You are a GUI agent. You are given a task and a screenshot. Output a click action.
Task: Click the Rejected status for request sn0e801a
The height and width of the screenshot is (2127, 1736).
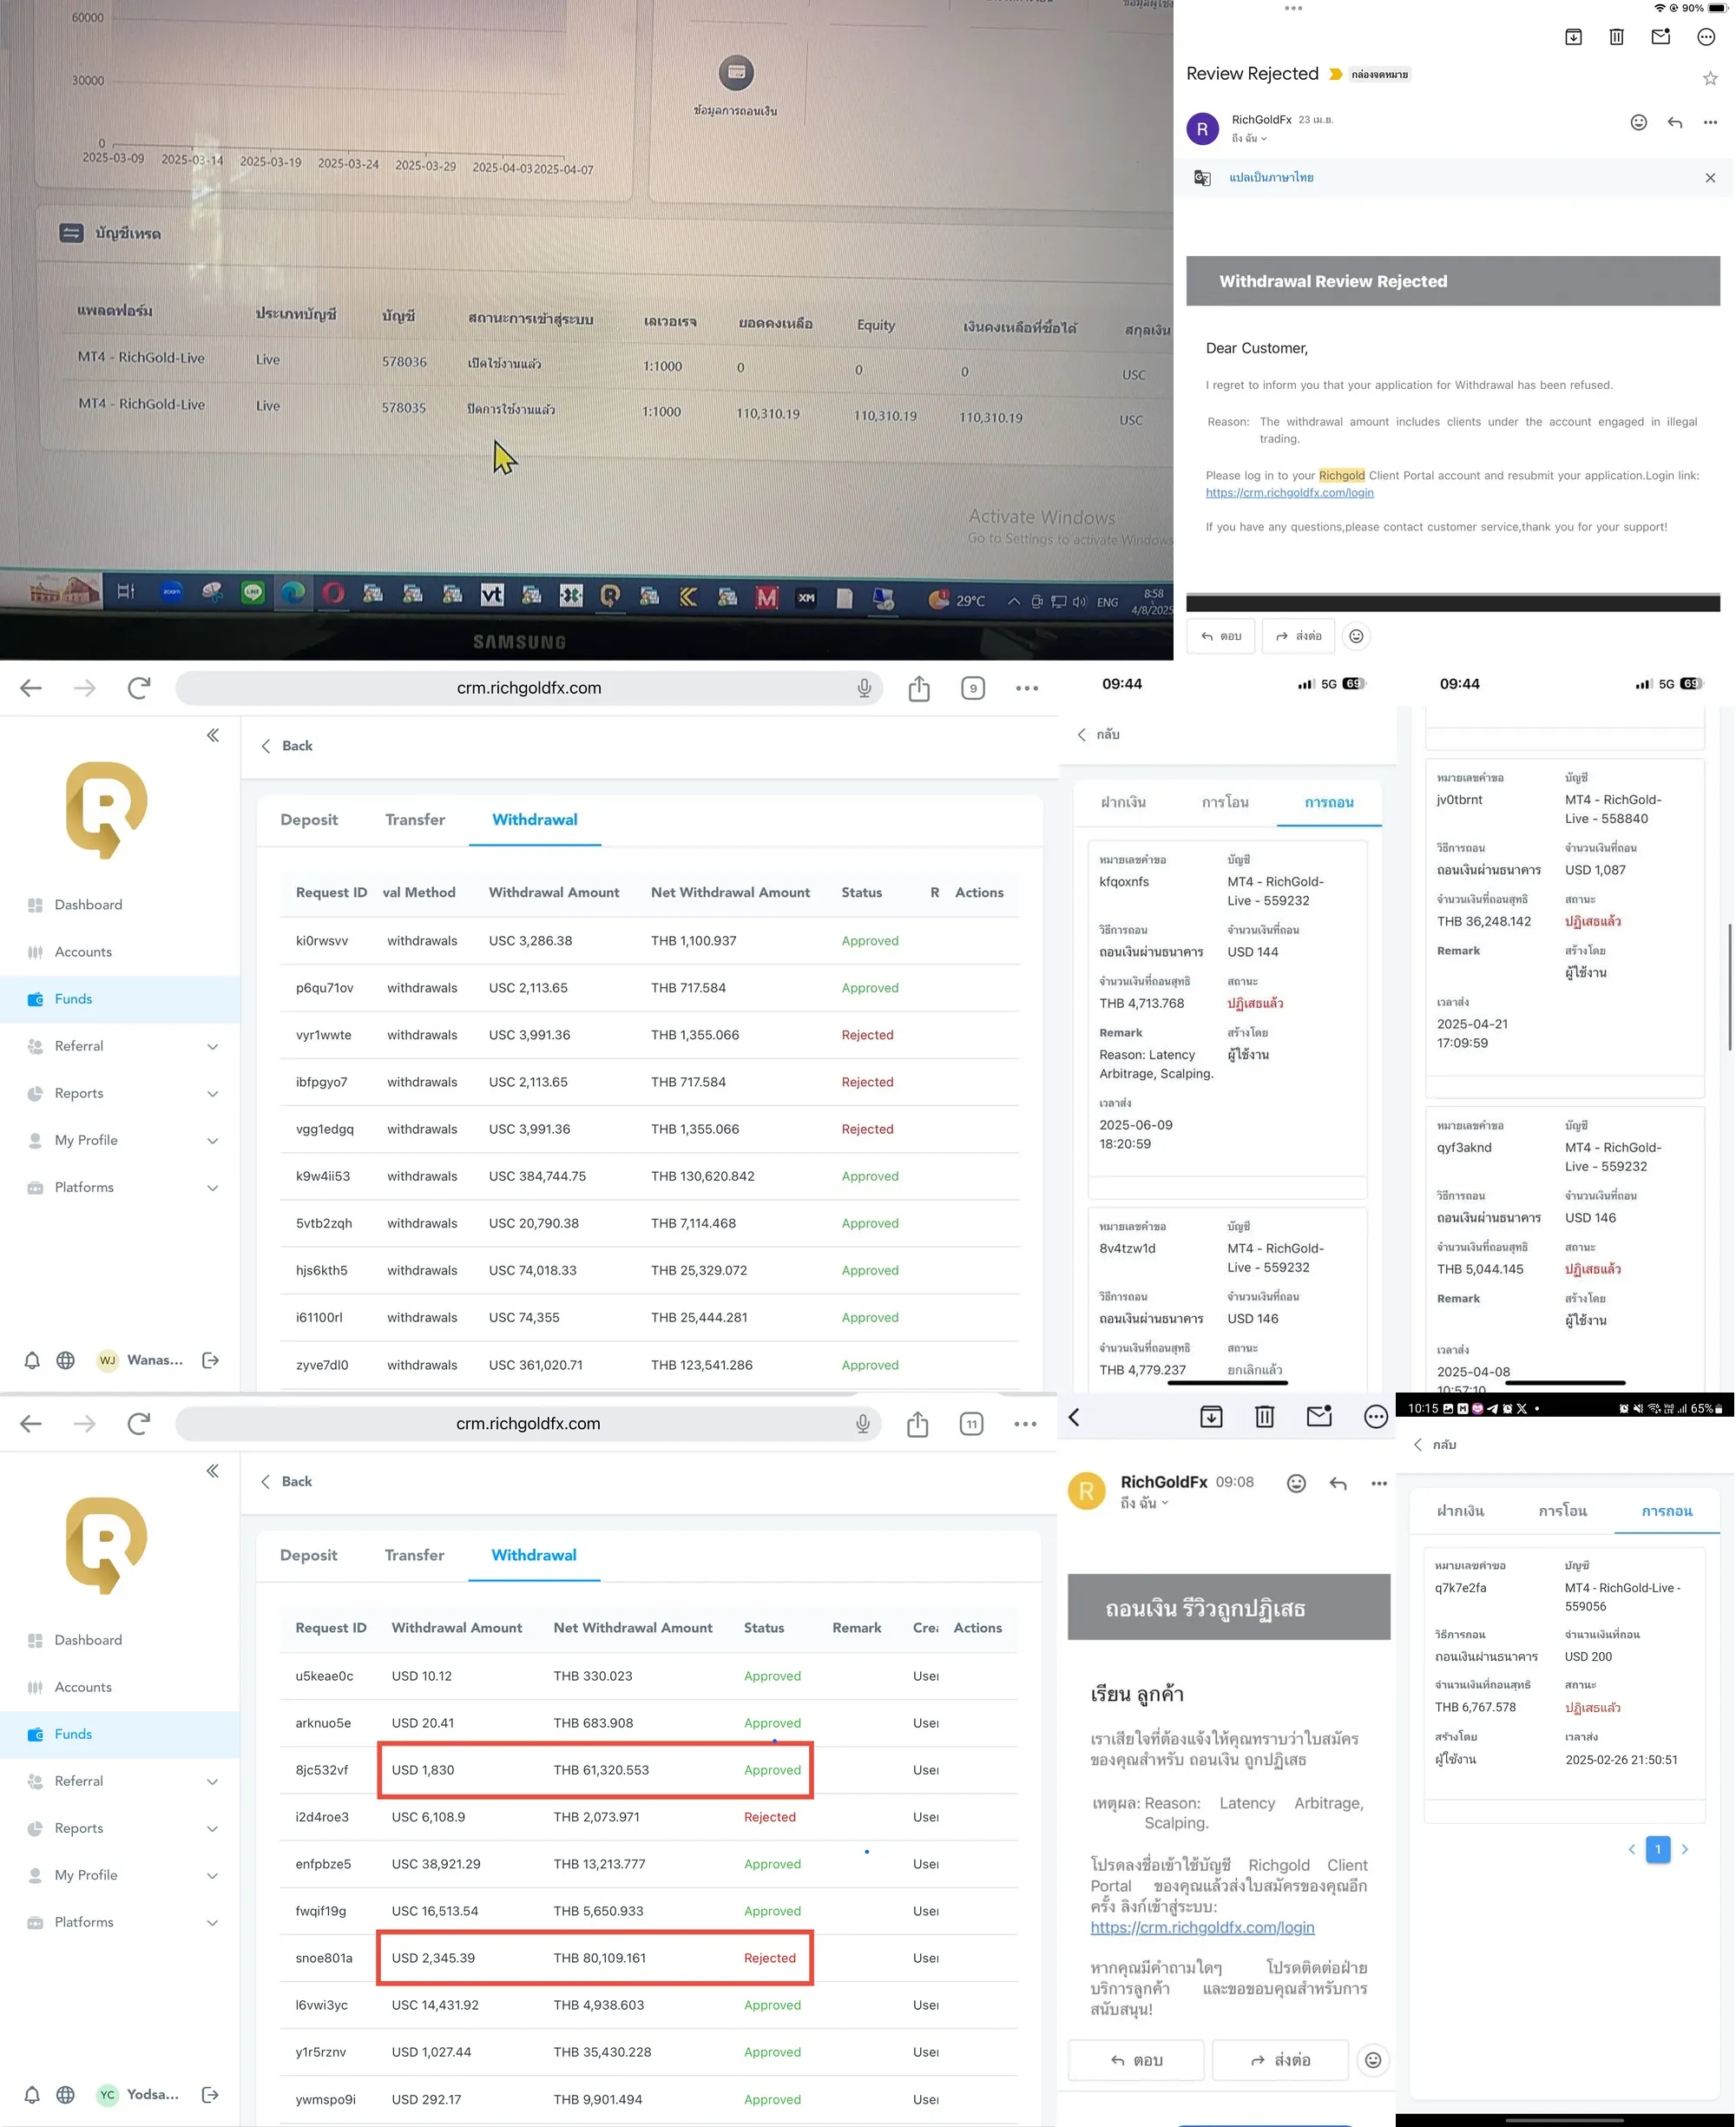coord(770,1958)
